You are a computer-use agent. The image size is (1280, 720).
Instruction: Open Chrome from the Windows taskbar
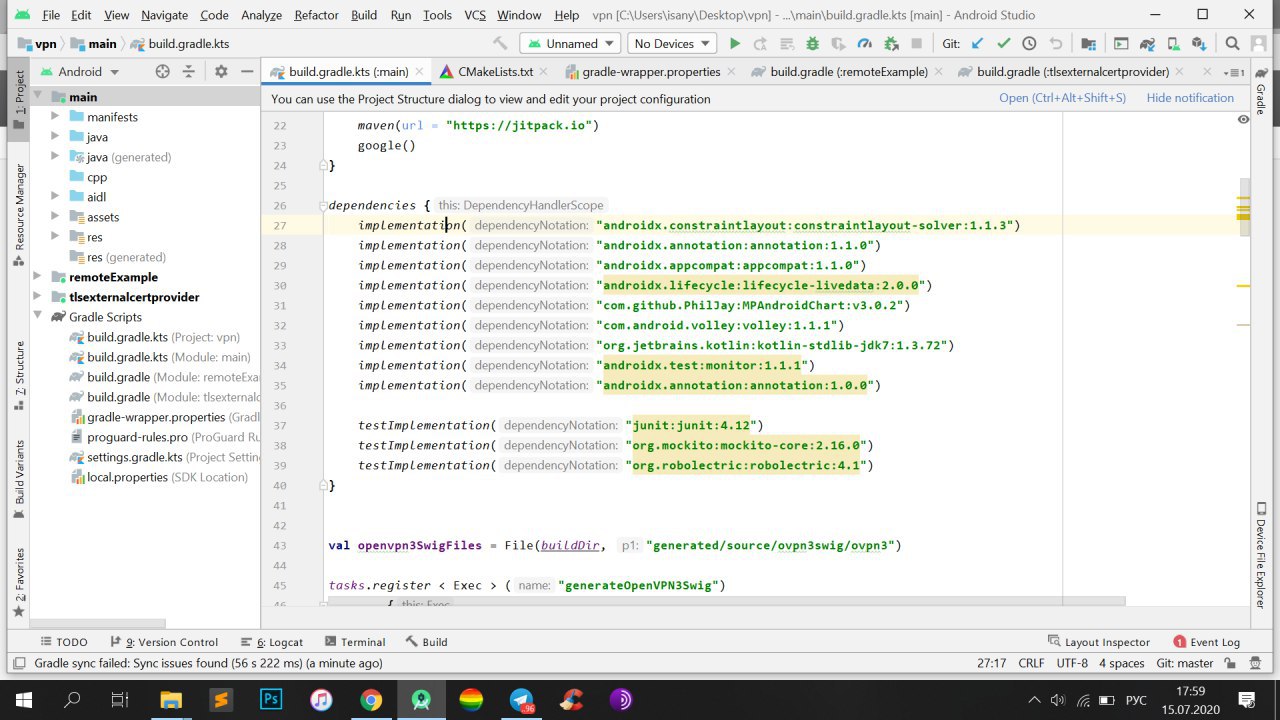click(x=371, y=700)
